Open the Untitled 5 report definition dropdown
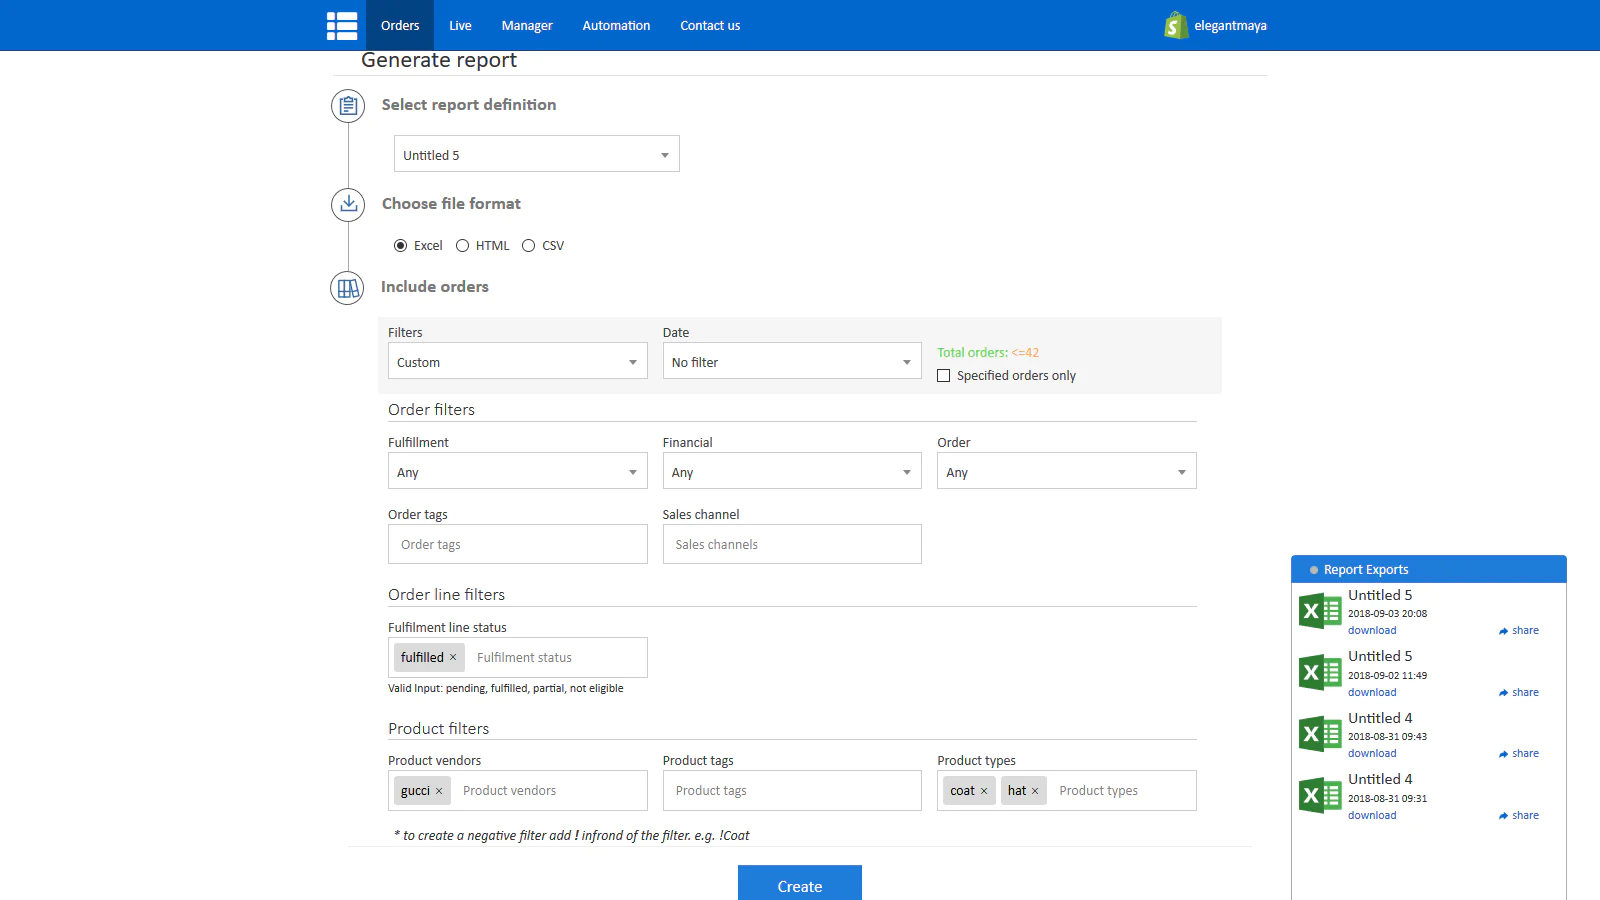This screenshot has width=1600, height=900. click(x=536, y=155)
